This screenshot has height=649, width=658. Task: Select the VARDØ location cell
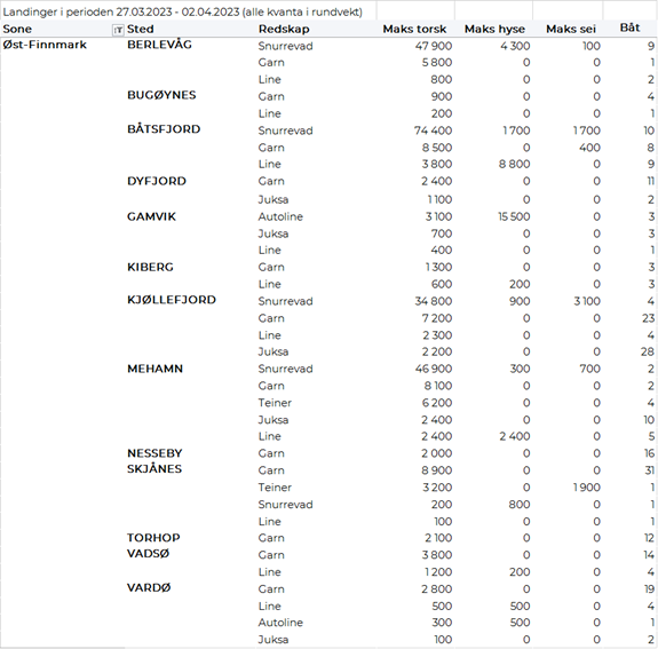[149, 588]
